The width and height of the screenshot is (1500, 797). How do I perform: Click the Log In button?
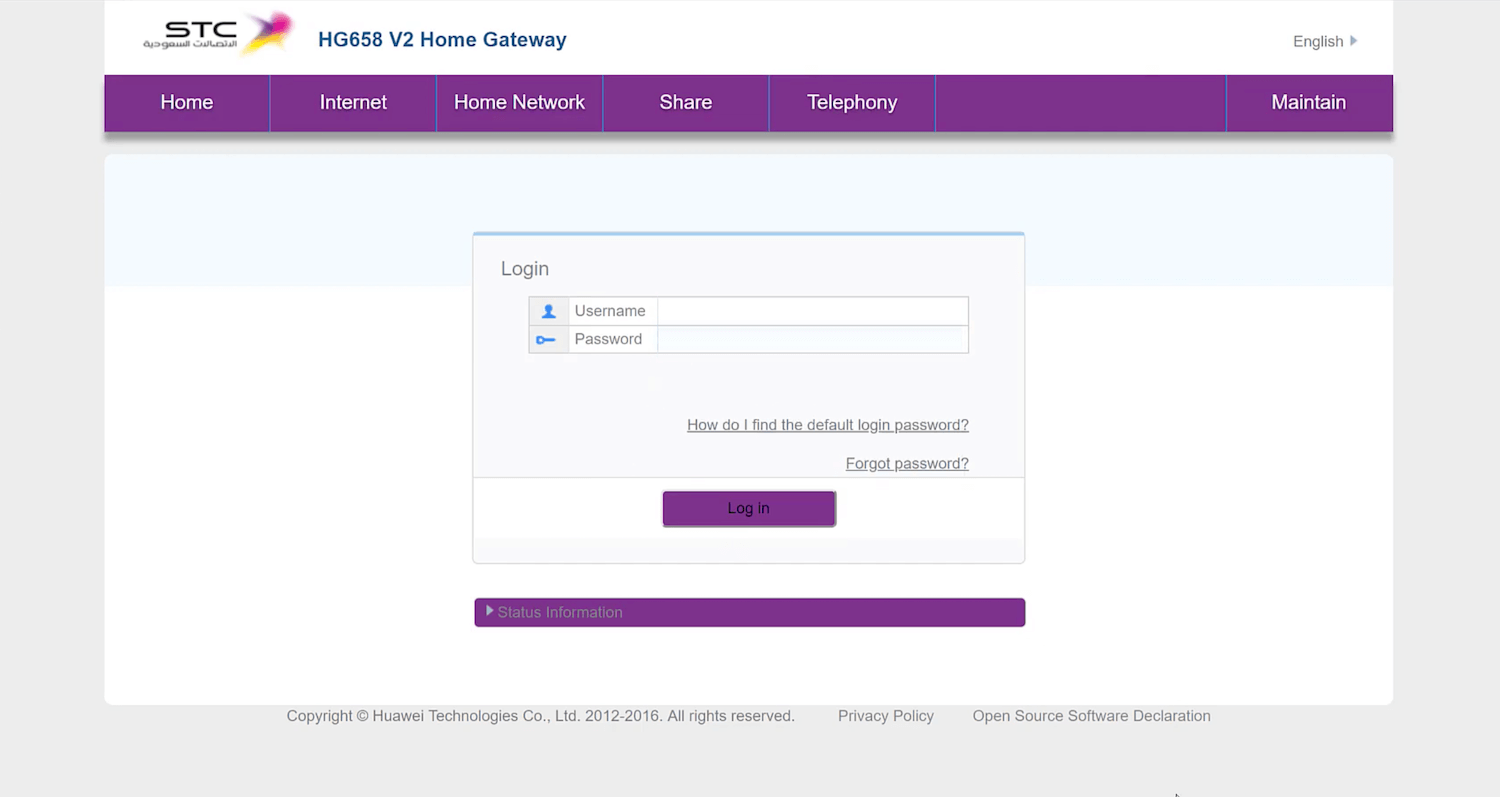[749, 508]
